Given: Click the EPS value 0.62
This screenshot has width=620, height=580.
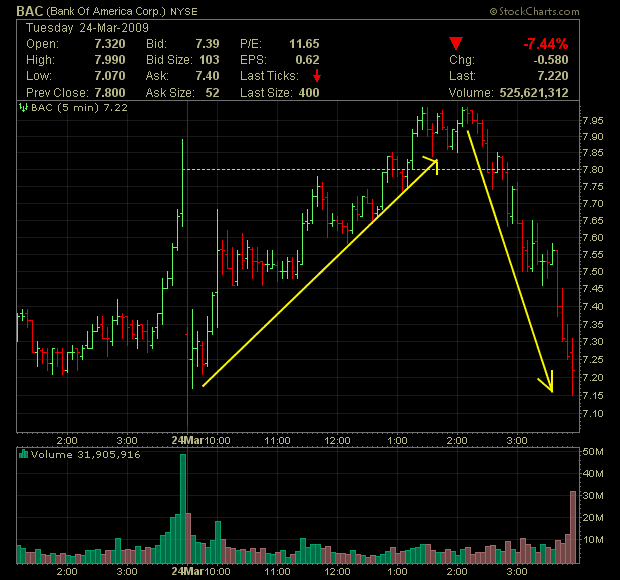Looking at the screenshot, I should 307,60.
